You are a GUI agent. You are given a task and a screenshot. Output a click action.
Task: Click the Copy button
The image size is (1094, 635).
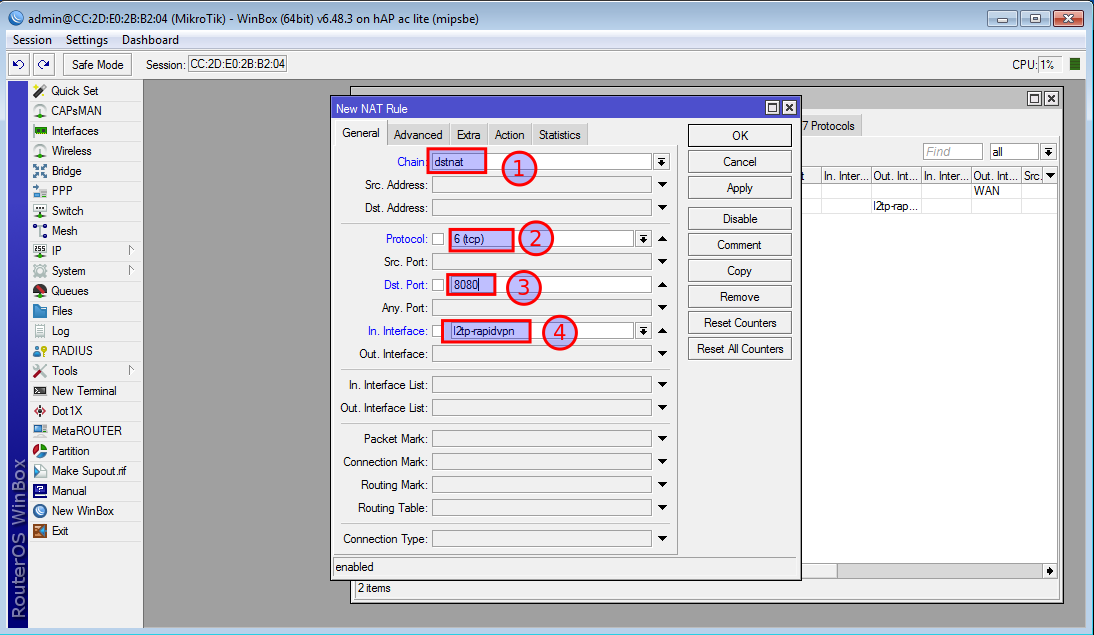[740, 271]
